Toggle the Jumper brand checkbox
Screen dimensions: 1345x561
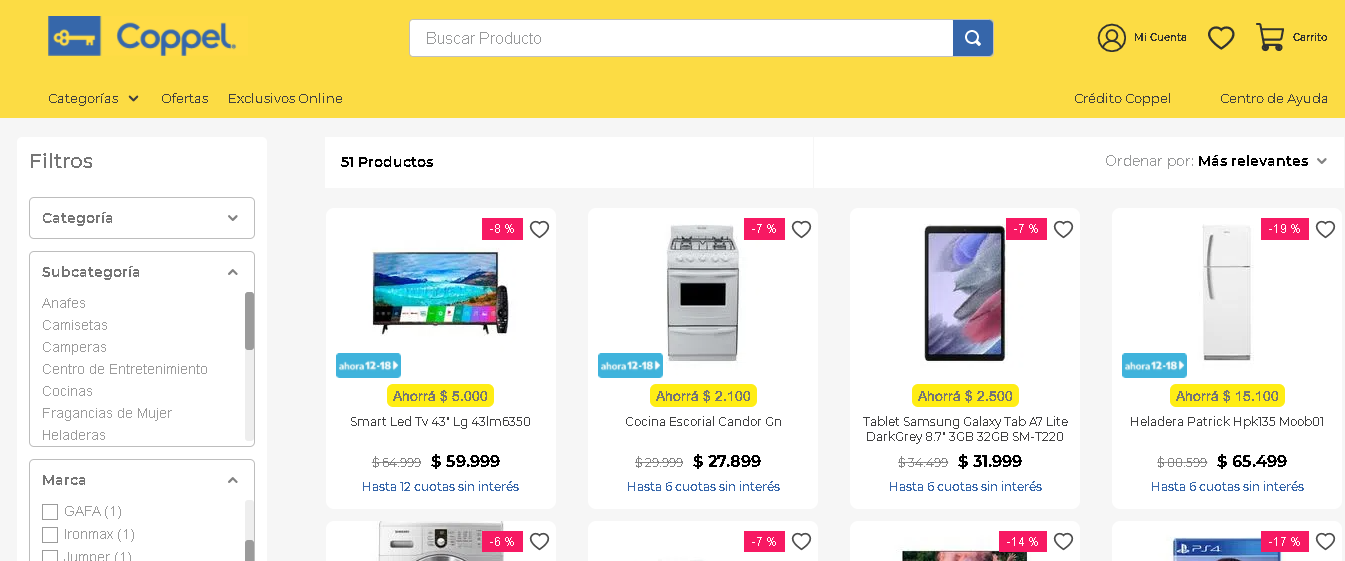(x=50, y=556)
